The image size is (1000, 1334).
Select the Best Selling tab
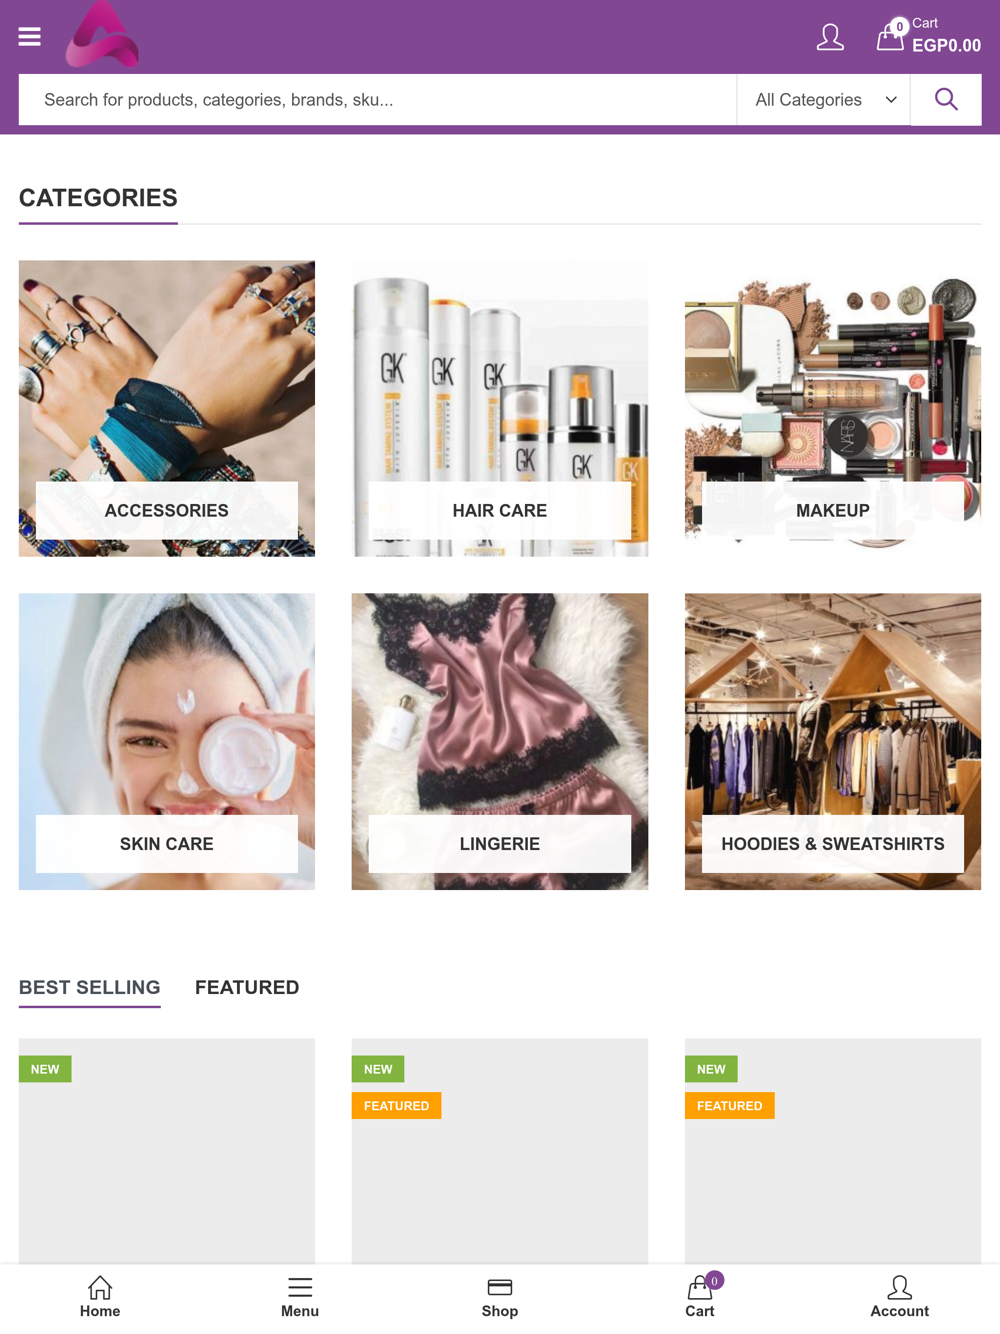pyautogui.click(x=90, y=987)
